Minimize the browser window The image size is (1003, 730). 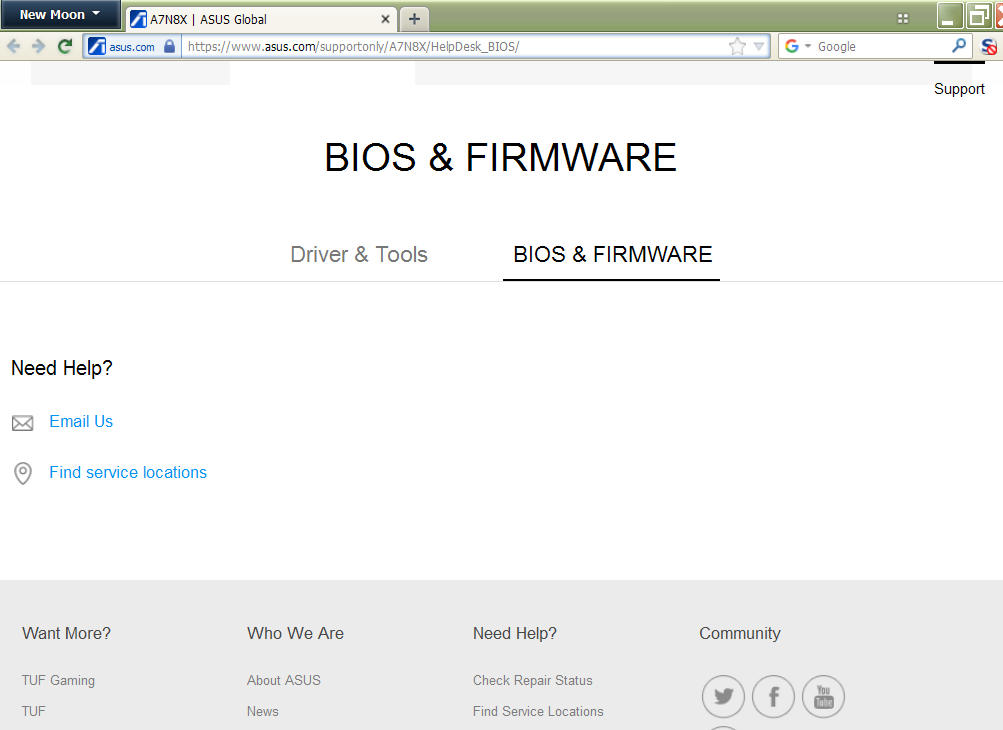(x=950, y=16)
